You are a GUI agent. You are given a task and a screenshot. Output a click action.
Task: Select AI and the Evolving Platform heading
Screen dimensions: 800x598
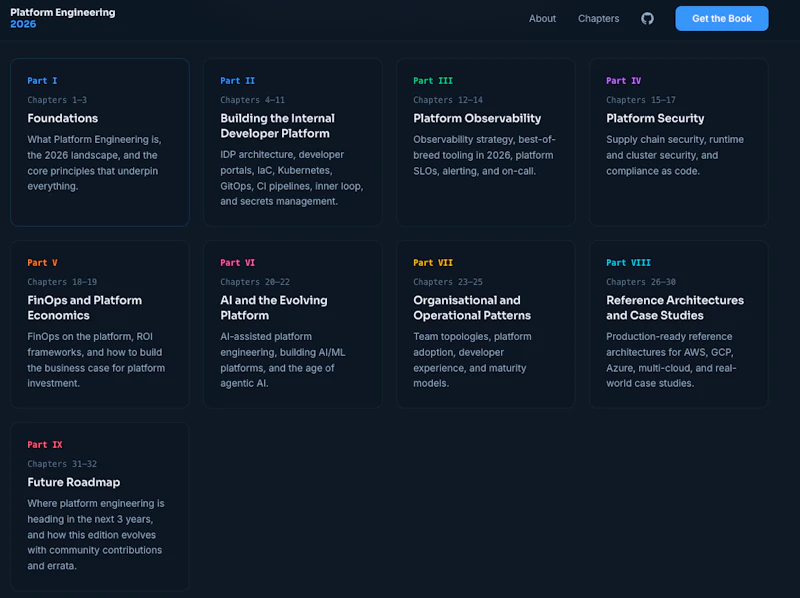click(x=274, y=308)
